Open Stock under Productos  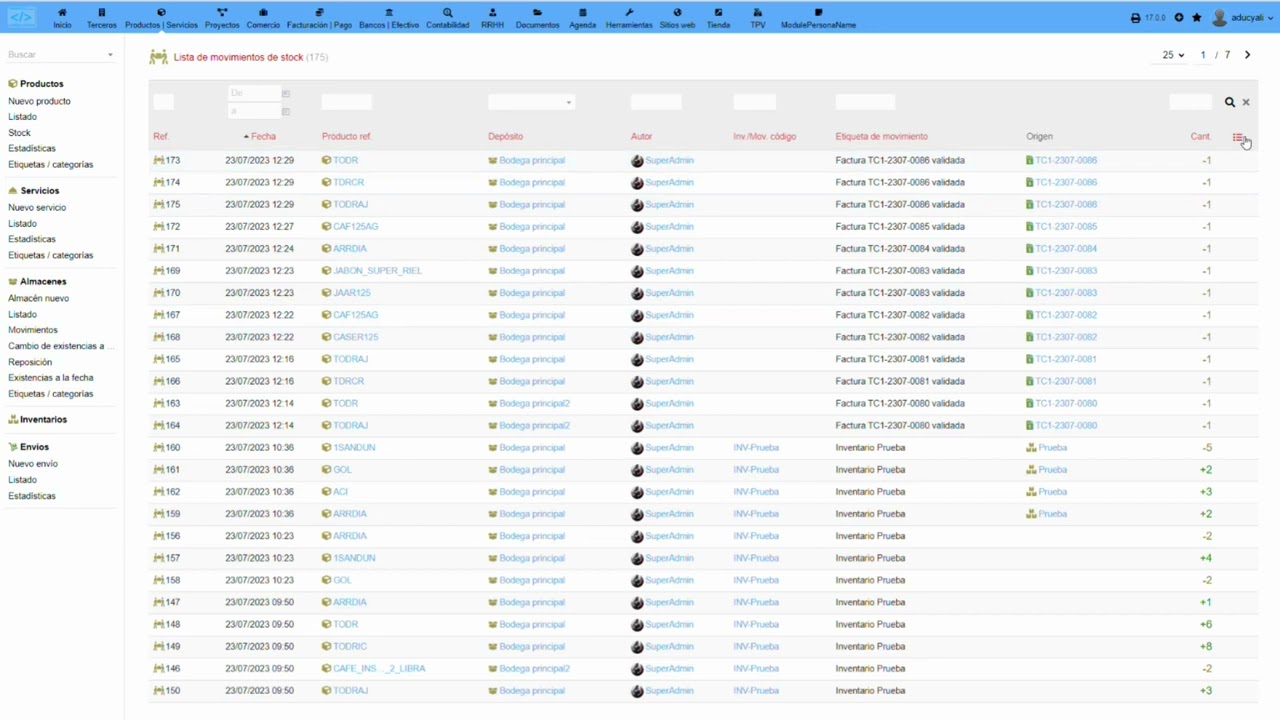coord(19,133)
